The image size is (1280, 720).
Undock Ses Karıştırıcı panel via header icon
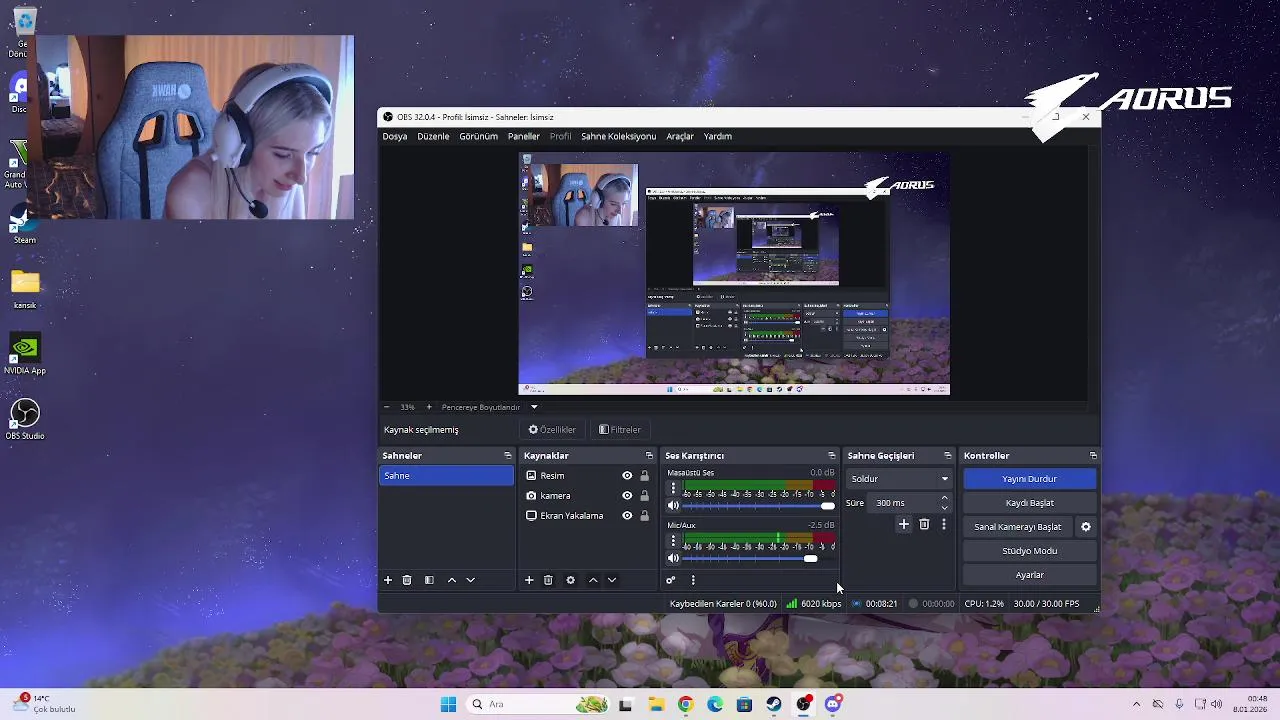831,456
